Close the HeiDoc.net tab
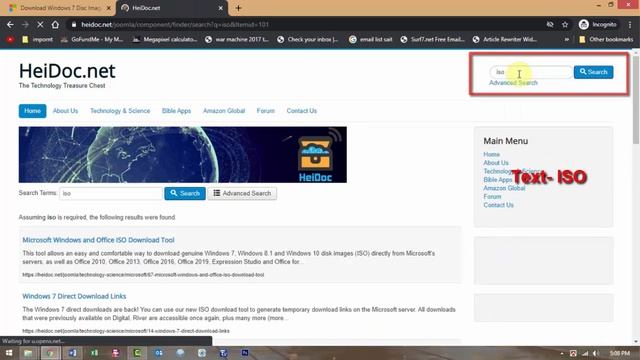The width and height of the screenshot is (640, 360). click(x=220, y=8)
